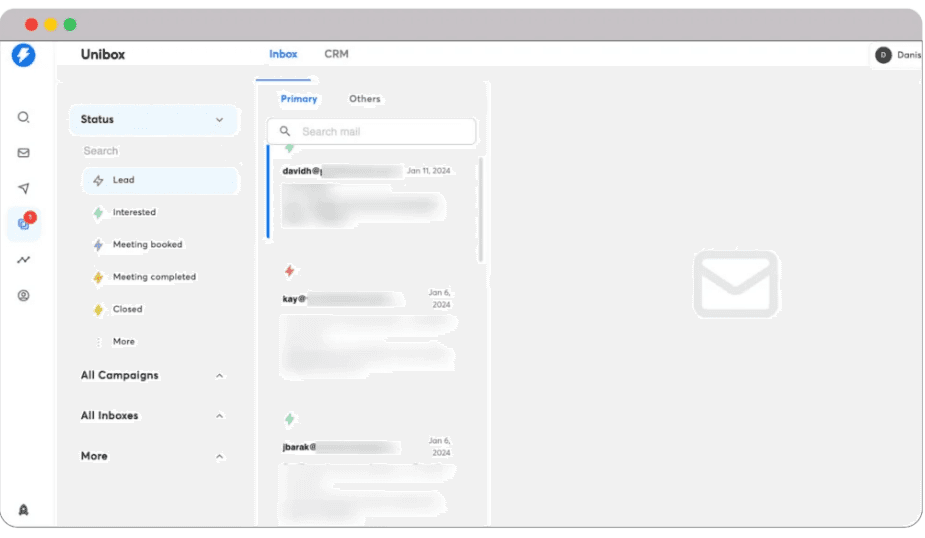Open the search icon in left sidebar
This screenshot has height=538, width=925.
coord(24,117)
